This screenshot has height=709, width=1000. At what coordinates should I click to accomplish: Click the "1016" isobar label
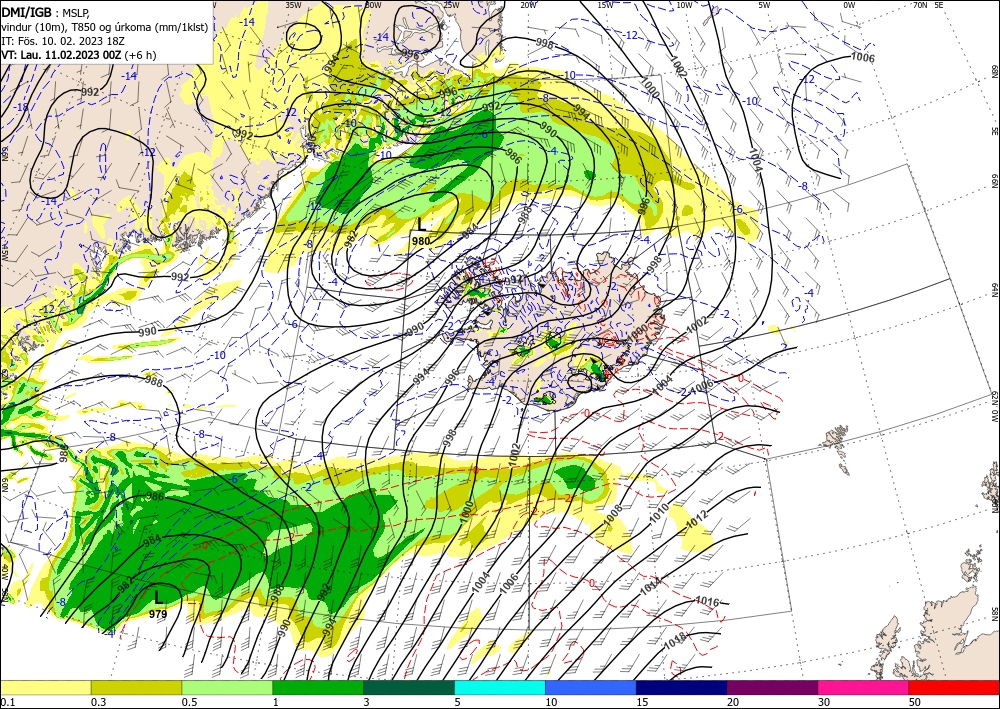click(707, 601)
